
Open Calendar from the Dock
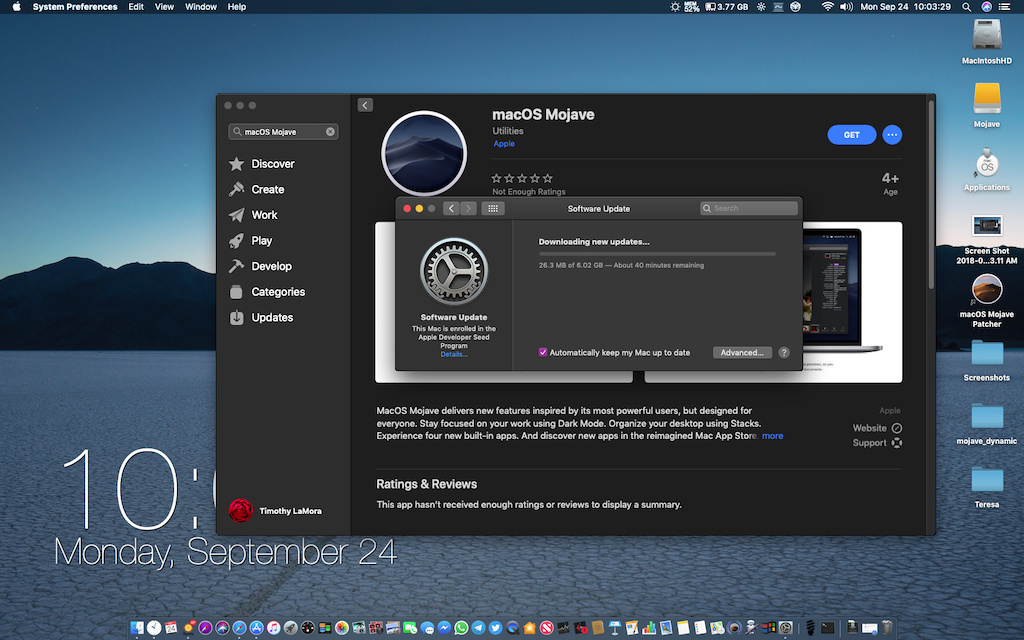point(171,628)
